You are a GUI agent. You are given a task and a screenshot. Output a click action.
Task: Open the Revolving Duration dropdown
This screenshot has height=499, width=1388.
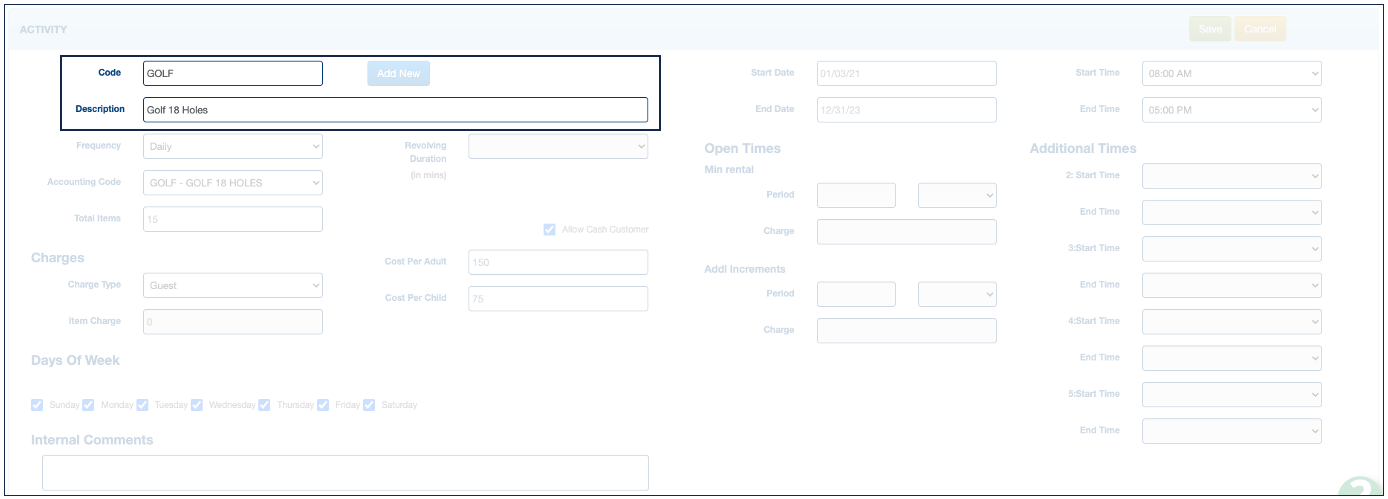click(x=557, y=146)
